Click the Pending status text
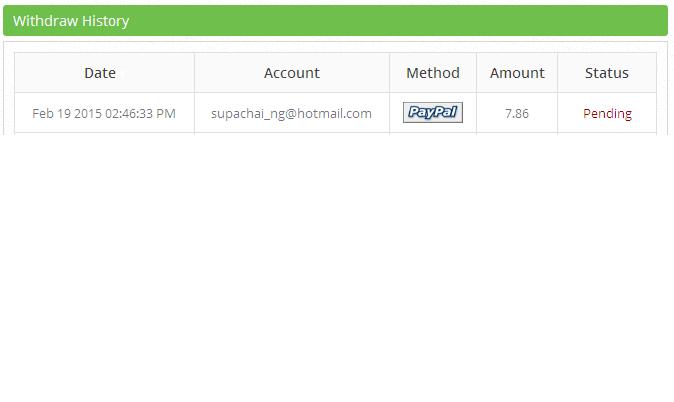The height and width of the screenshot is (402, 674). [607, 114]
